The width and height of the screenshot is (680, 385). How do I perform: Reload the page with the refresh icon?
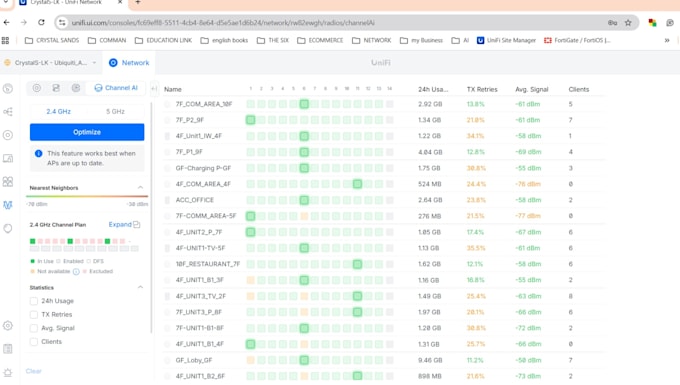click(x=41, y=23)
